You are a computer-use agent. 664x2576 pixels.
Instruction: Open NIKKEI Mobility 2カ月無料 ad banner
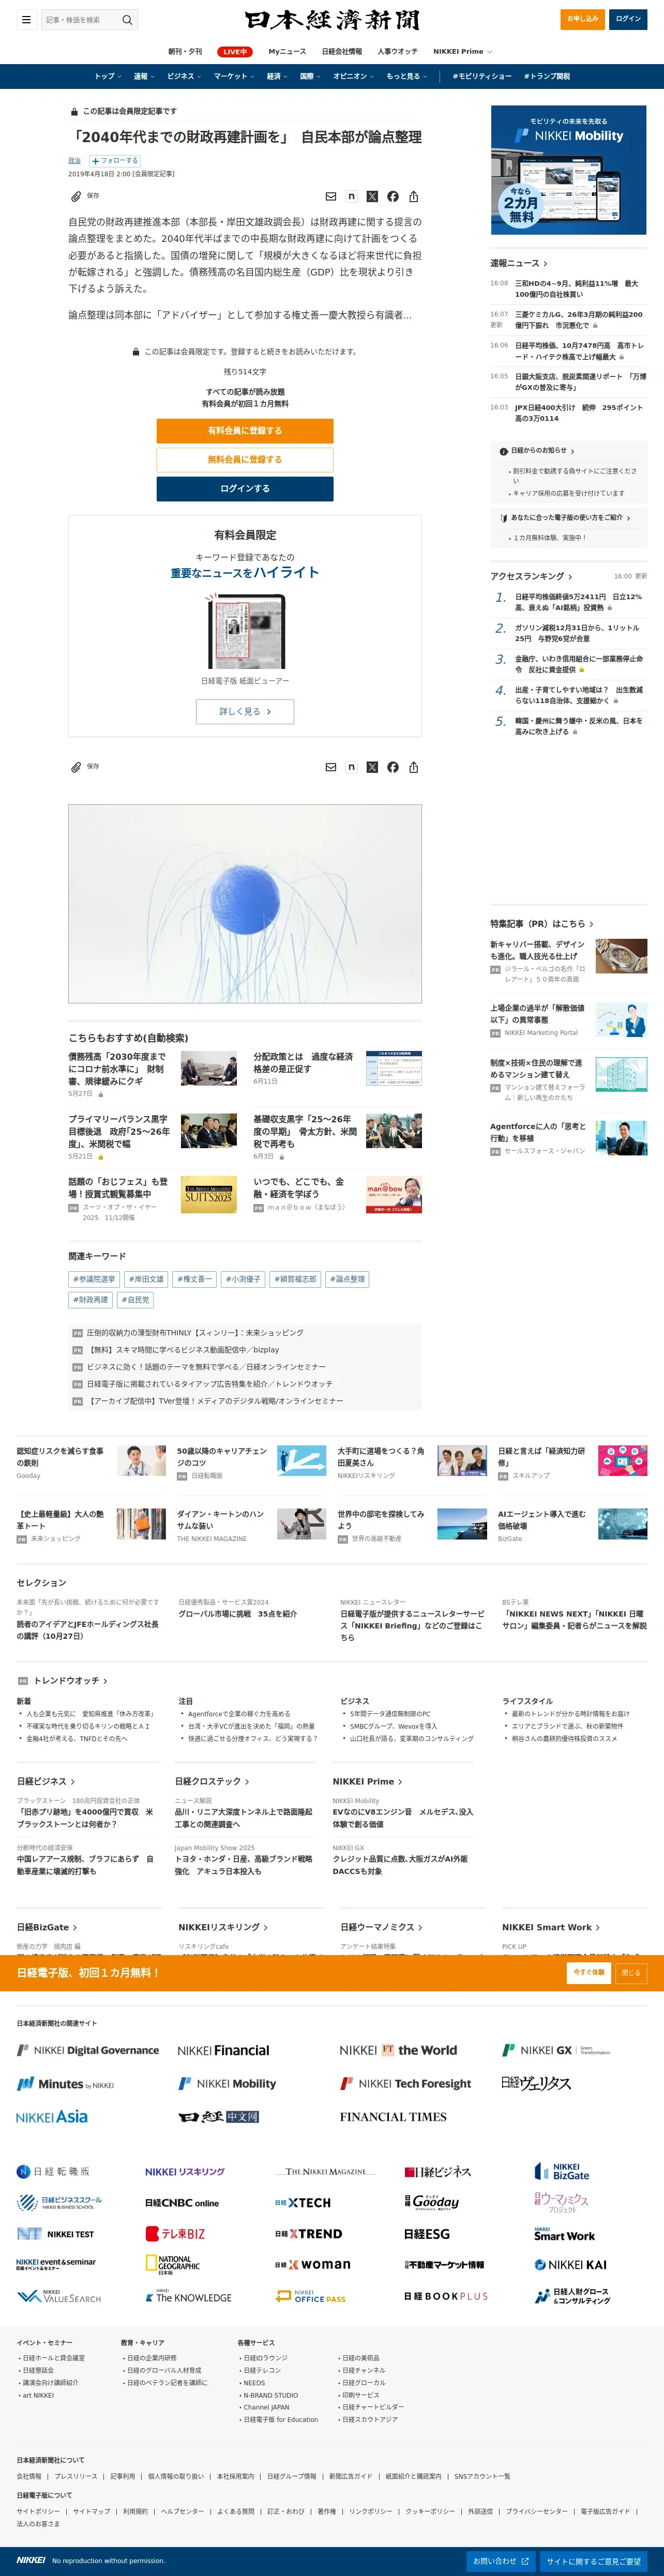point(568,170)
